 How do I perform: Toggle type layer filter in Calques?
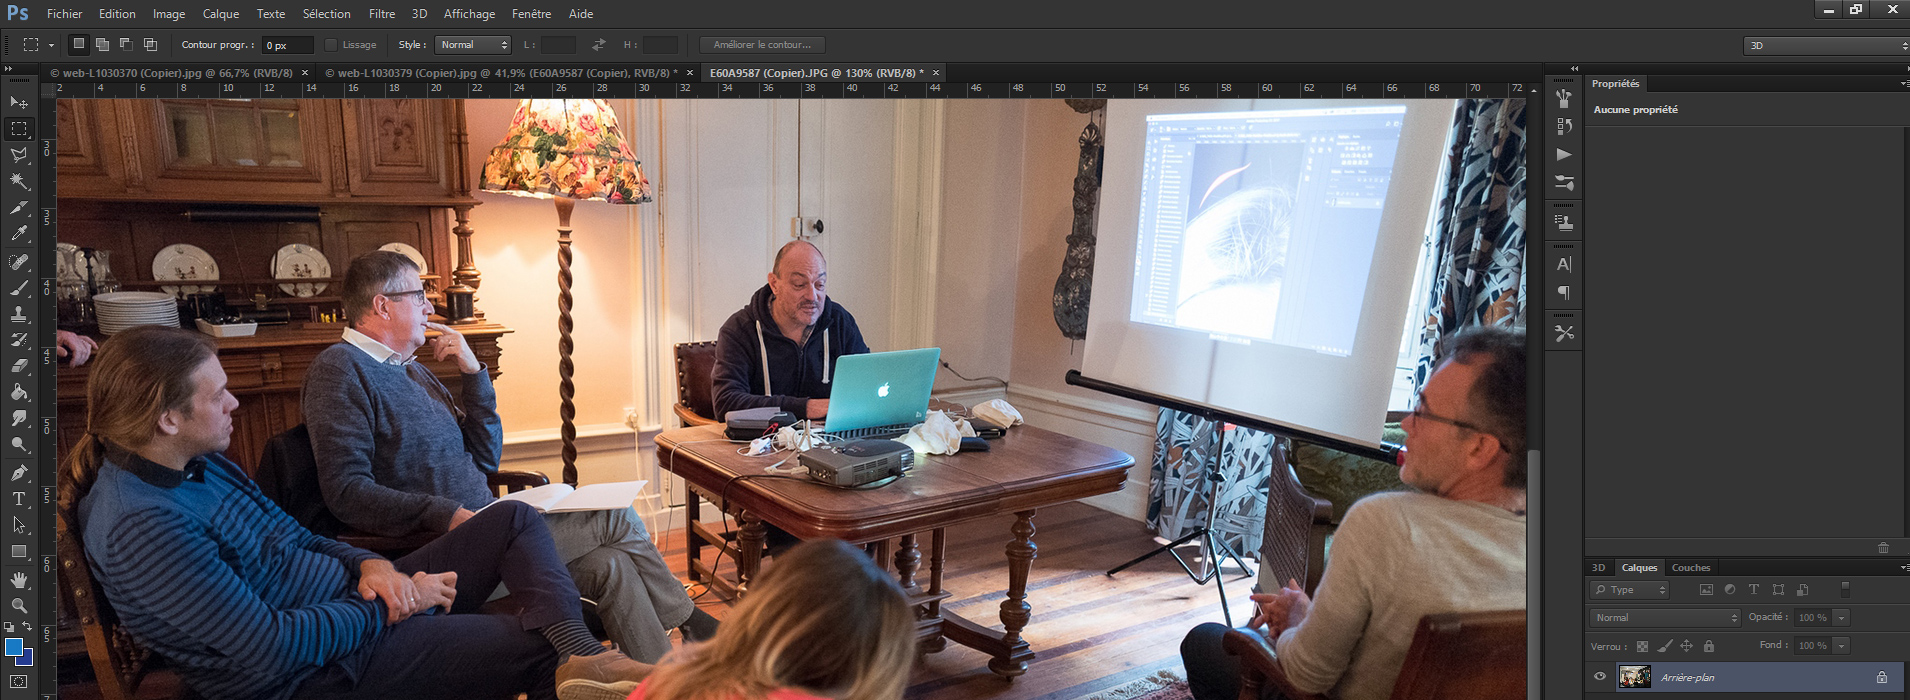pyautogui.click(x=1754, y=590)
